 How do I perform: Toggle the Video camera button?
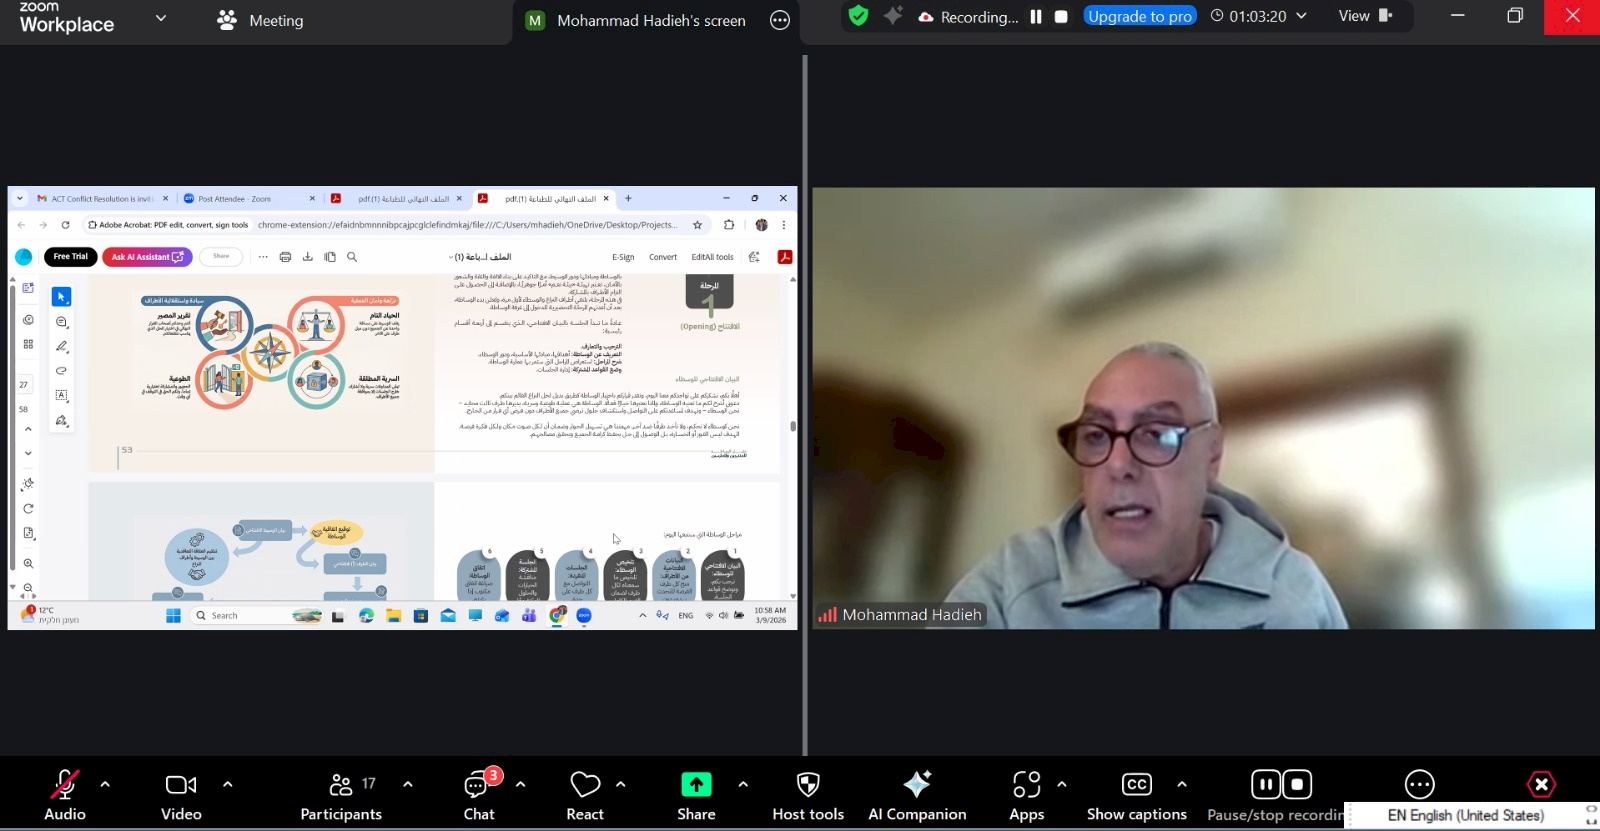coord(181,786)
